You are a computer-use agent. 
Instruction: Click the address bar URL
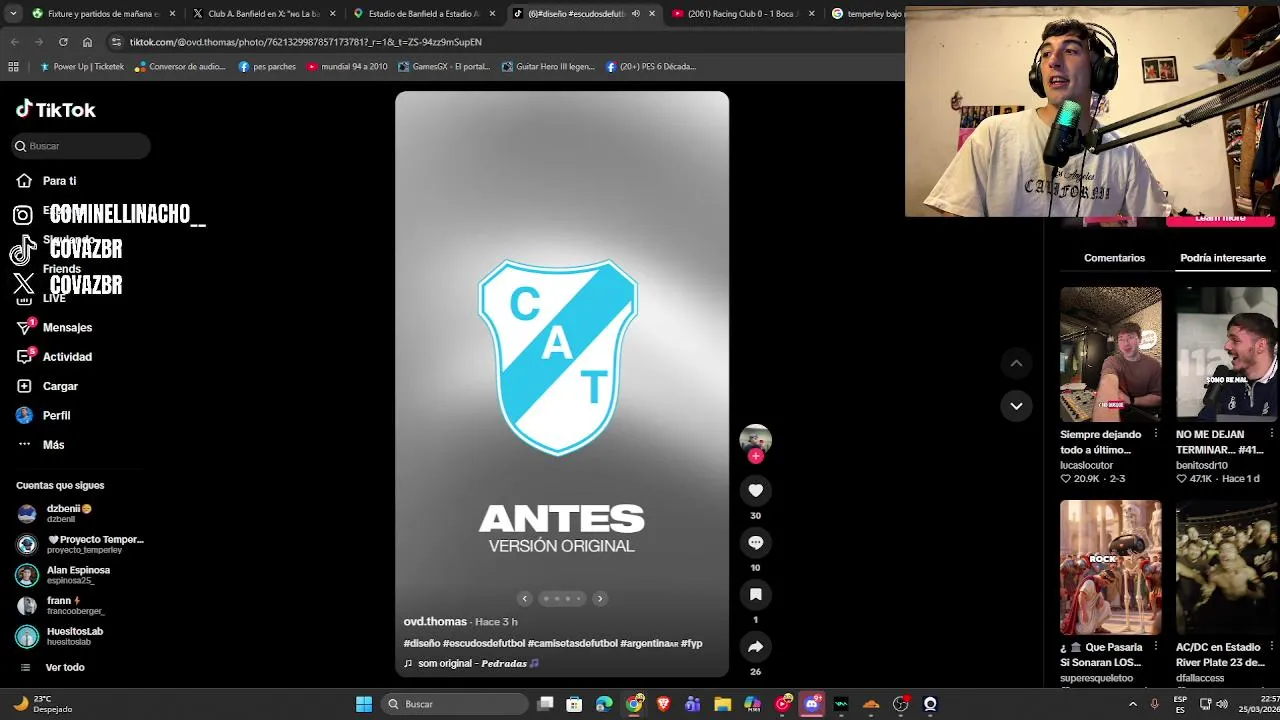[x=306, y=42]
